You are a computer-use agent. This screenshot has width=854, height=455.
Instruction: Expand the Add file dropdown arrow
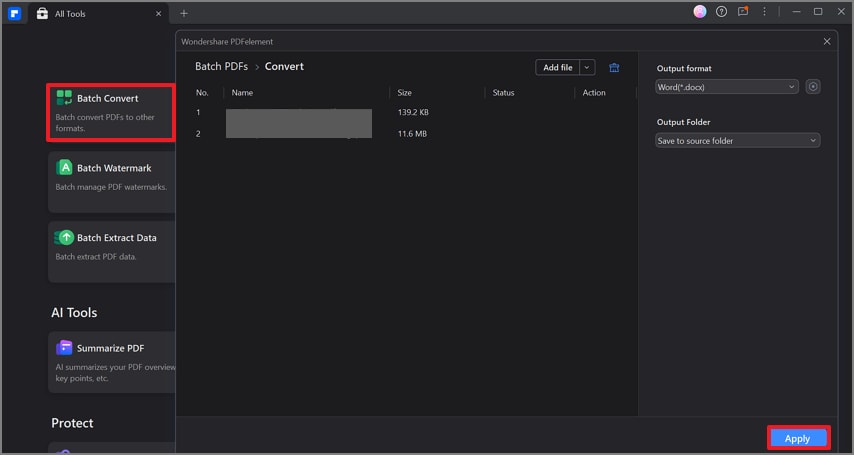coord(587,68)
